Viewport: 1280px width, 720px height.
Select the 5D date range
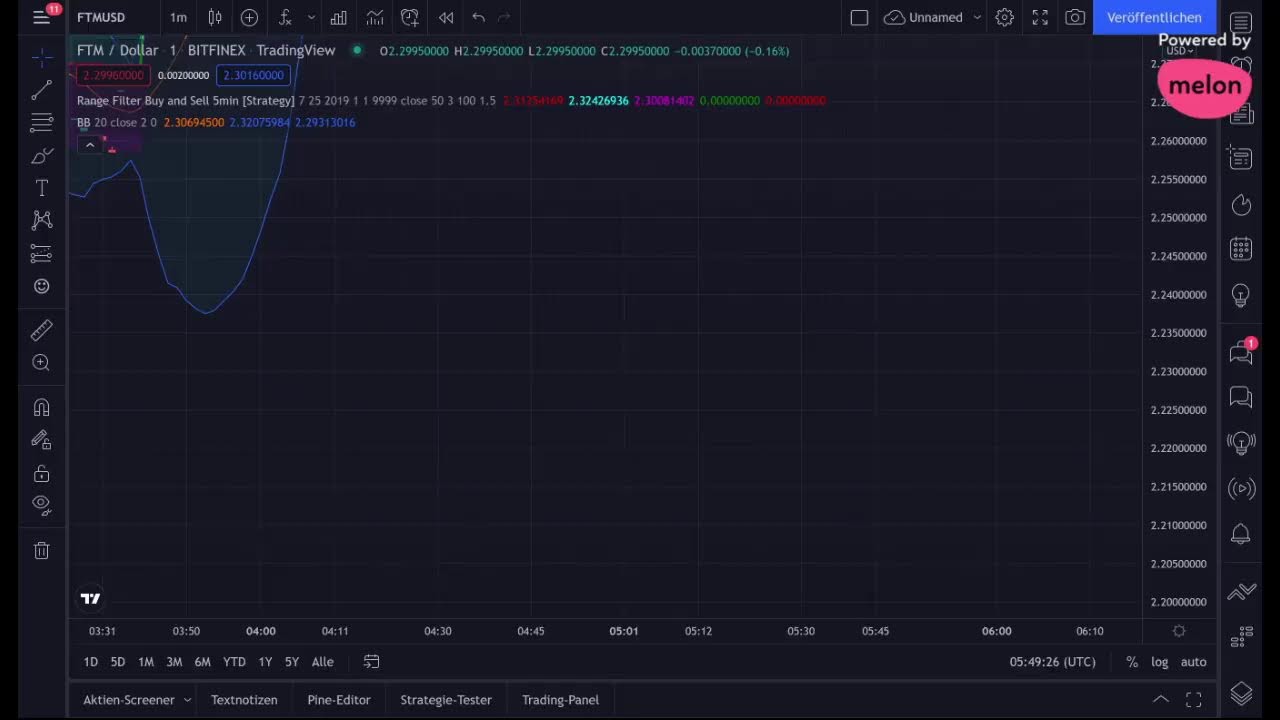point(118,662)
